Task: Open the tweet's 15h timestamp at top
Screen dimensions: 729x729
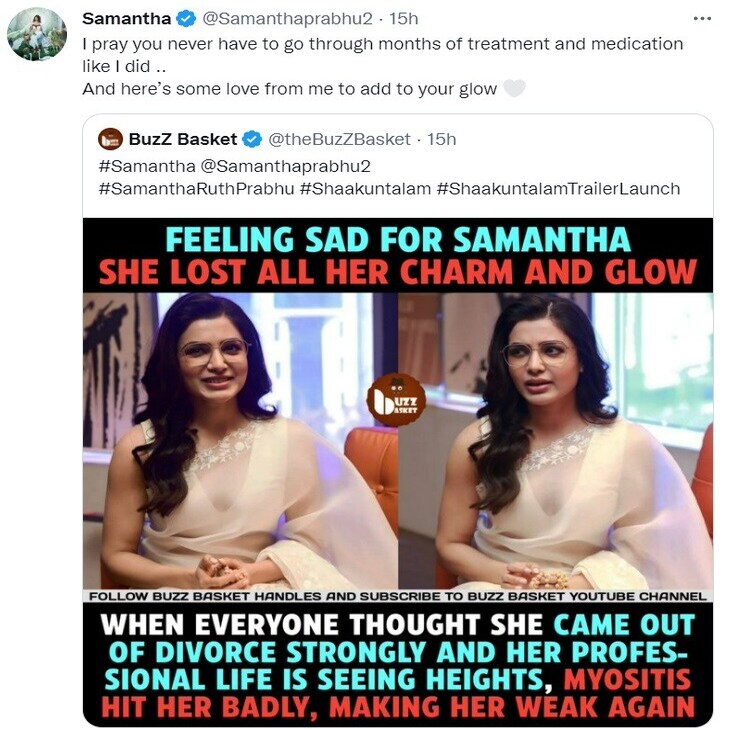Action: (404, 19)
